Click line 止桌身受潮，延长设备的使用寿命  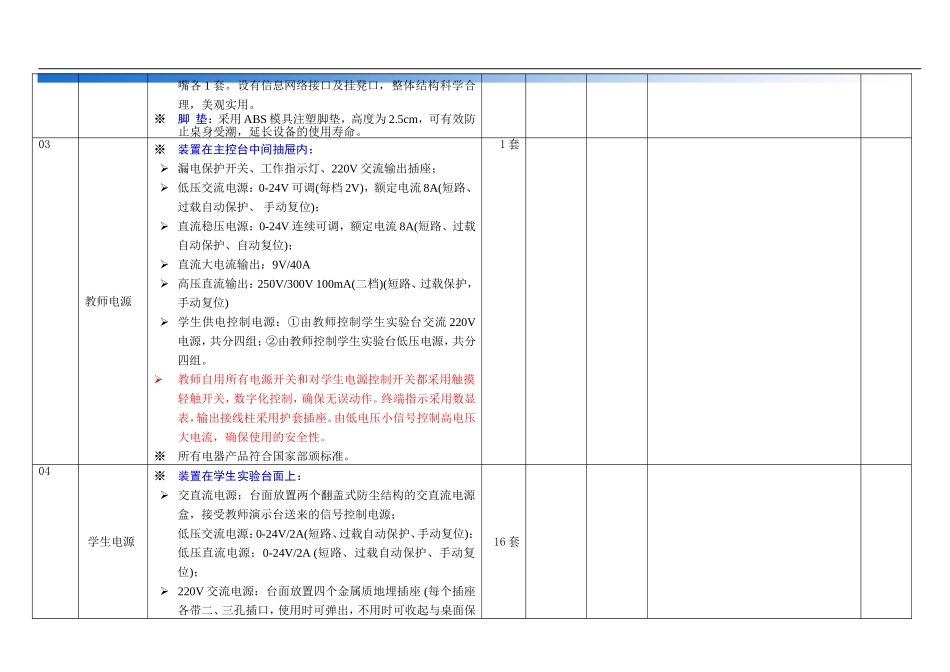(271, 131)
